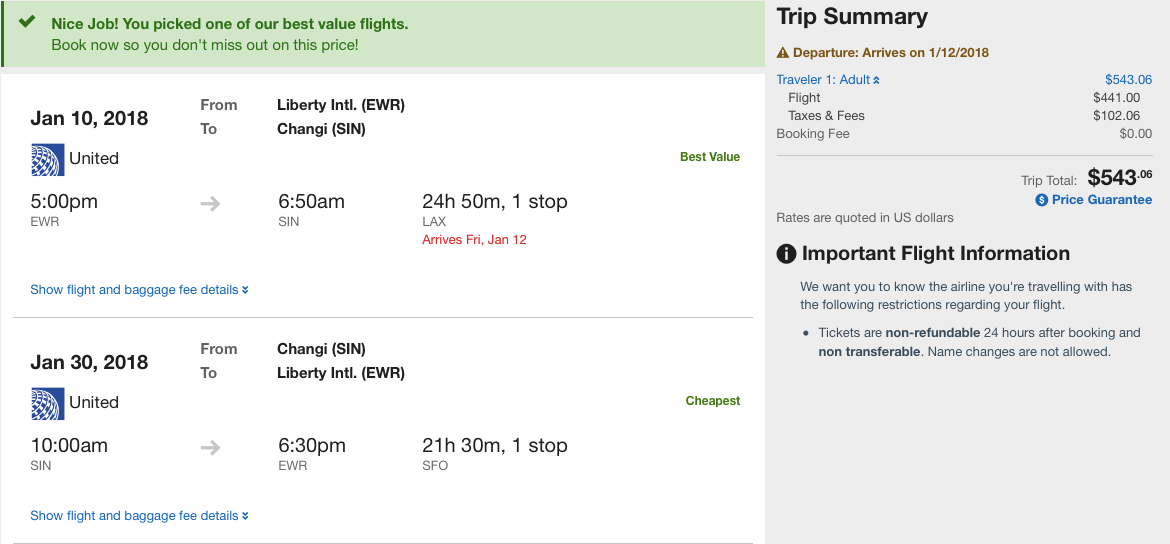Click the Price Guarantee dollar icon
Image resolution: width=1170 pixels, height=544 pixels.
coord(1042,200)
